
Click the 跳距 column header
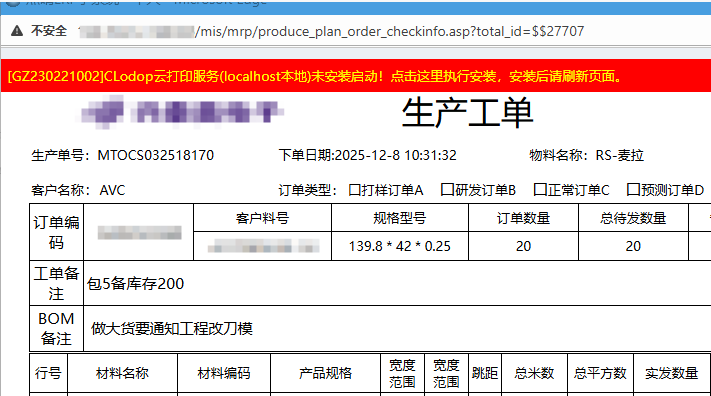click(x=485, y=373)
